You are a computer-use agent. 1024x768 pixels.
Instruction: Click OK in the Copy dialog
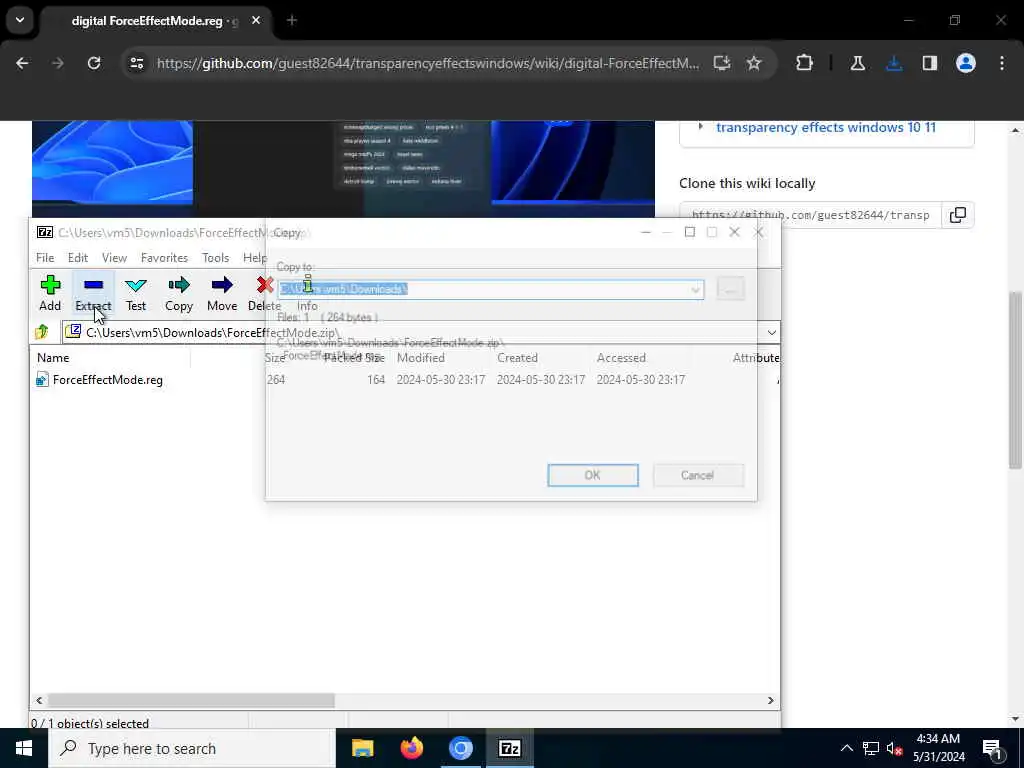tap(592, 475)
